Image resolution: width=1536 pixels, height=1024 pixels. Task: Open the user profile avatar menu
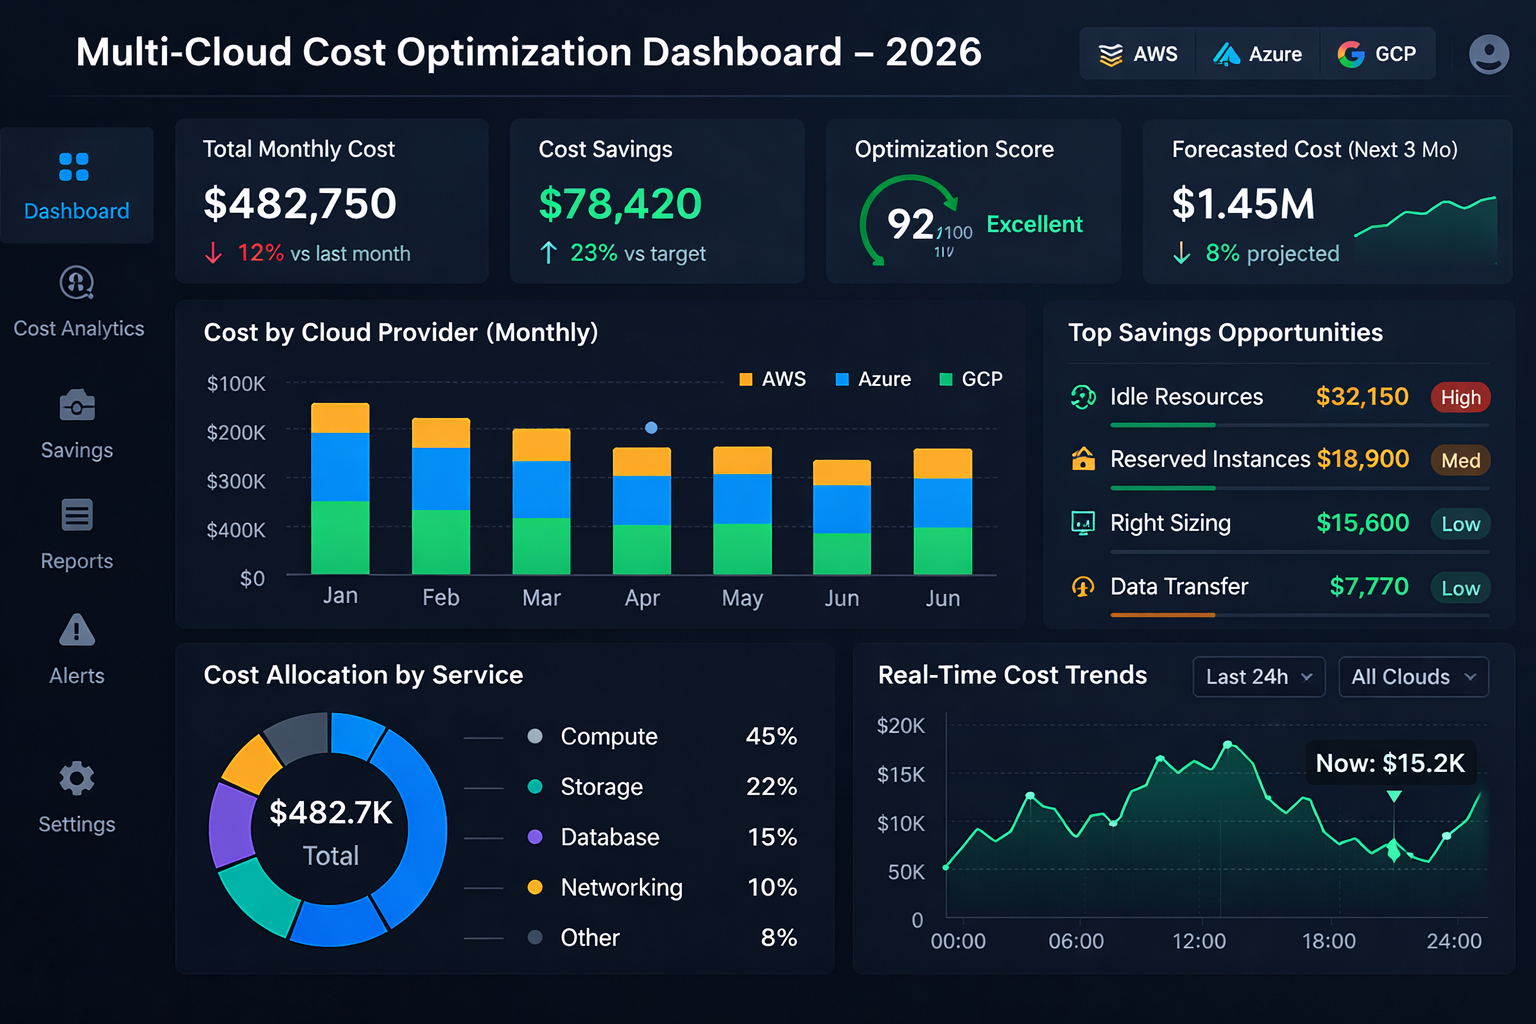(x=1489, y=55)
